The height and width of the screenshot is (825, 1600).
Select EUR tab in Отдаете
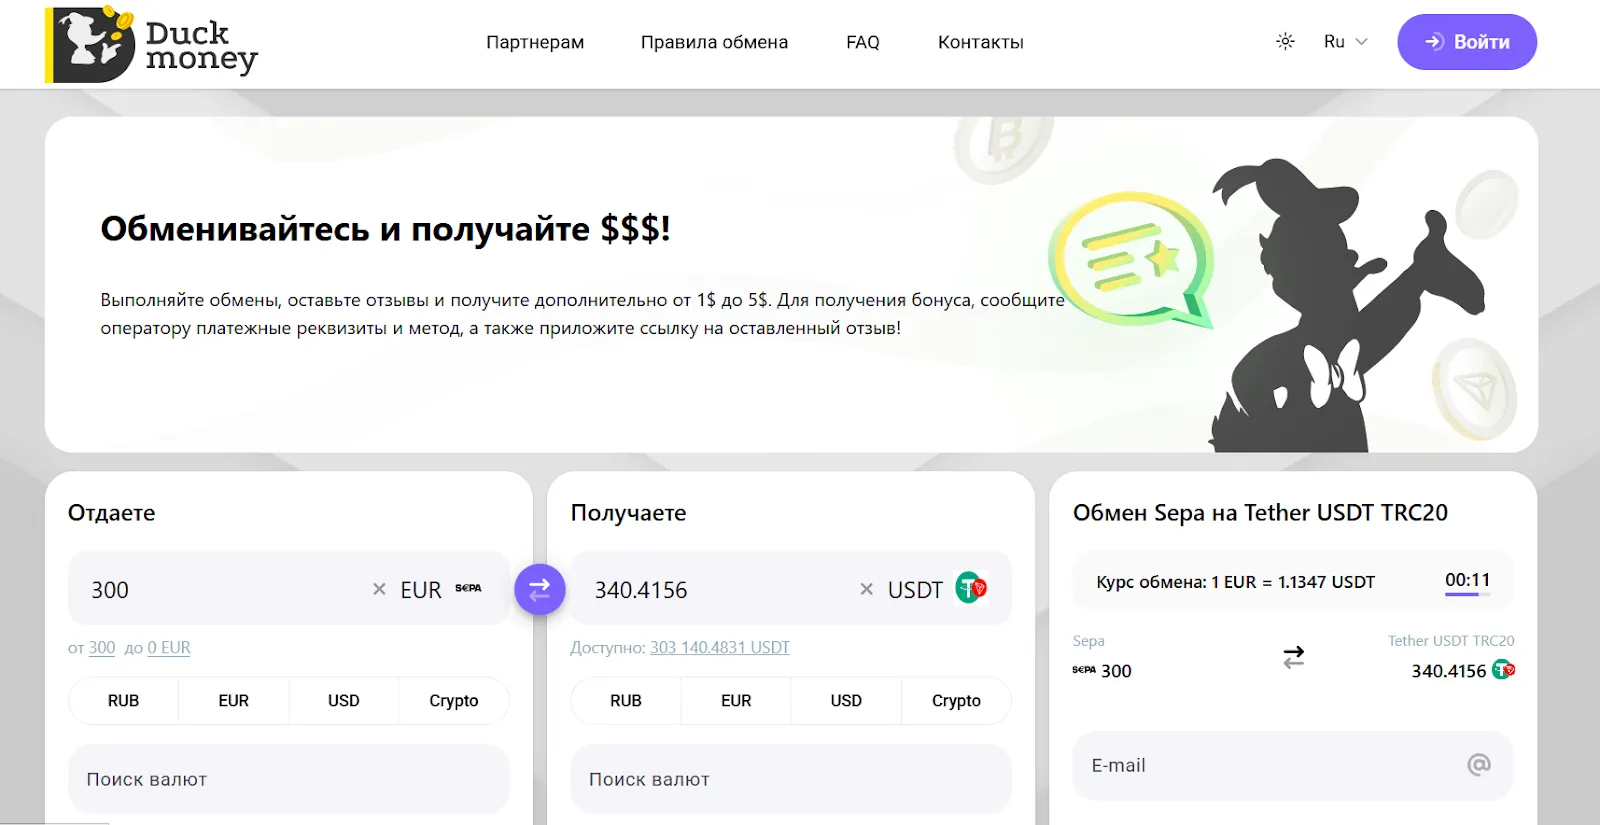click(x=233, y=701)
